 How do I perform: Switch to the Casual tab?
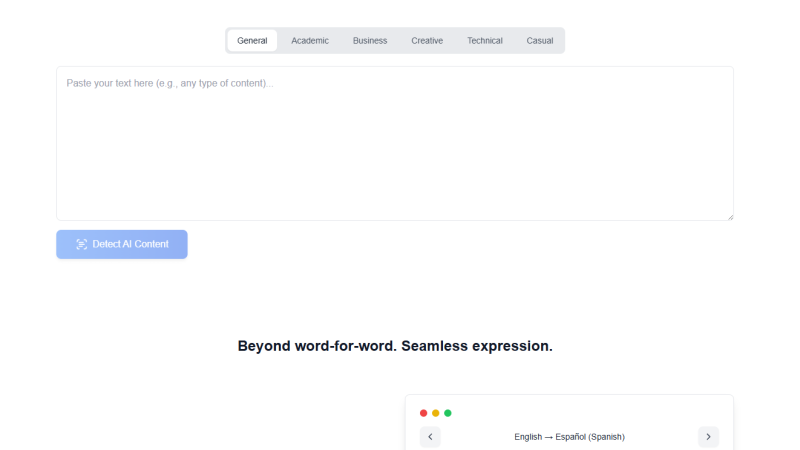click(540, 41)
